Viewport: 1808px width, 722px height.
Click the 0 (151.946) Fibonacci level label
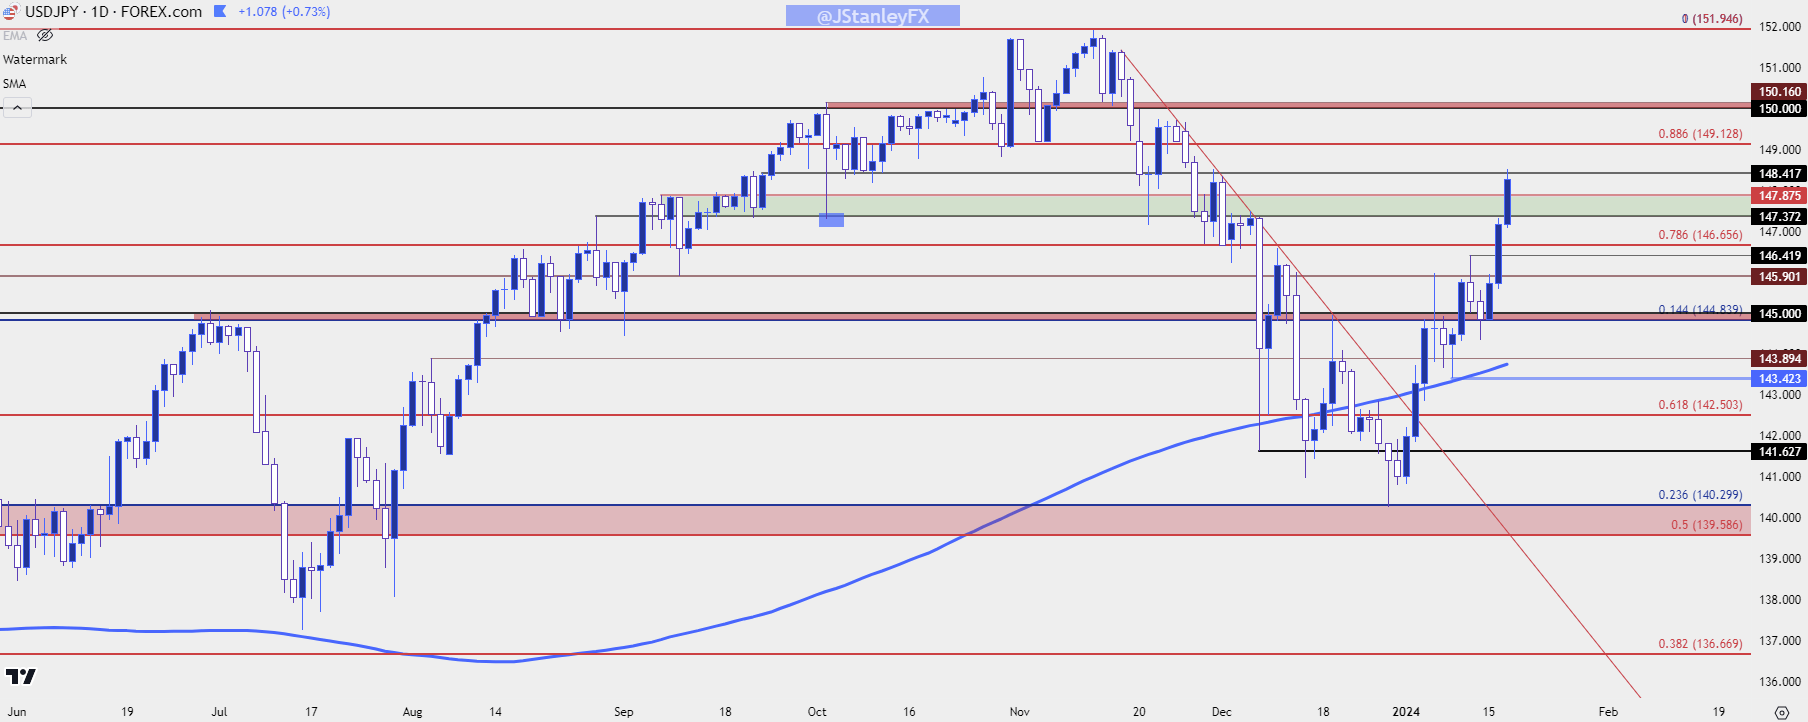coord(1712,19)
